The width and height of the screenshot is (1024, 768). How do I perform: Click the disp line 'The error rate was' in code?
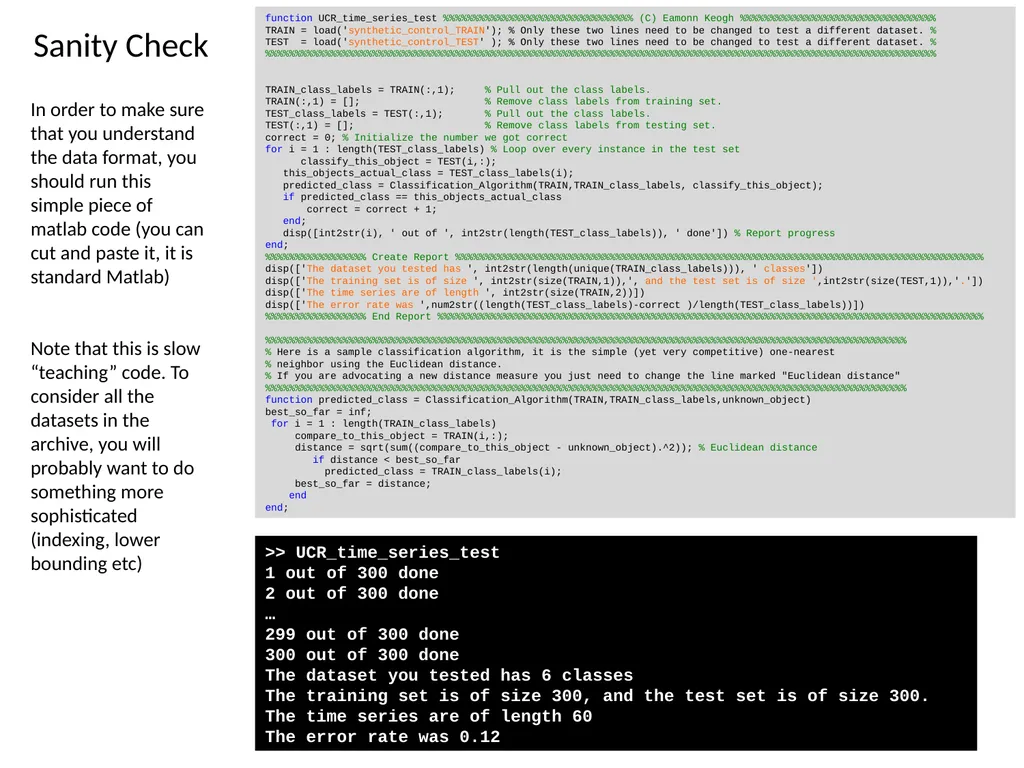(564, 305)
